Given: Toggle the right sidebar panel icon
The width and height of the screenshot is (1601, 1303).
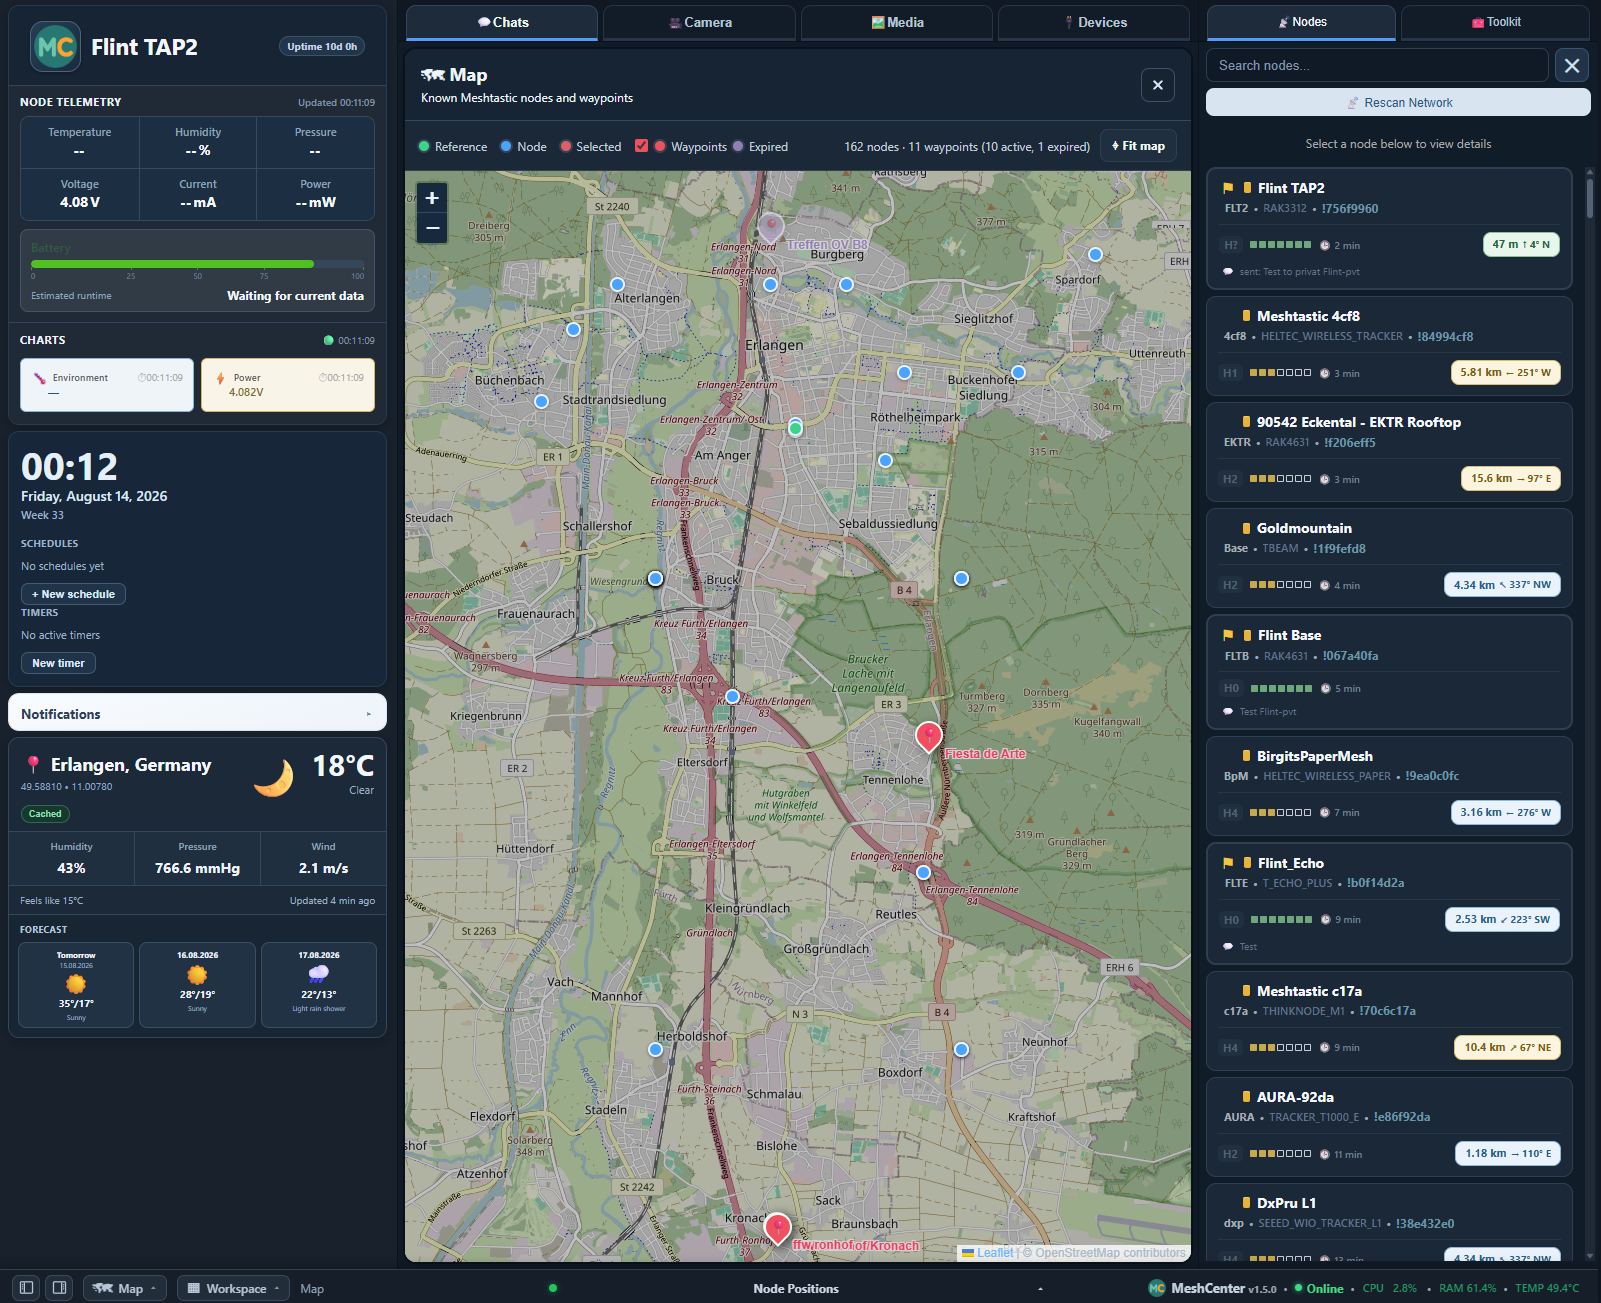Looking at the screenshot, I should pyautogui.click(x=60, y=1288).
